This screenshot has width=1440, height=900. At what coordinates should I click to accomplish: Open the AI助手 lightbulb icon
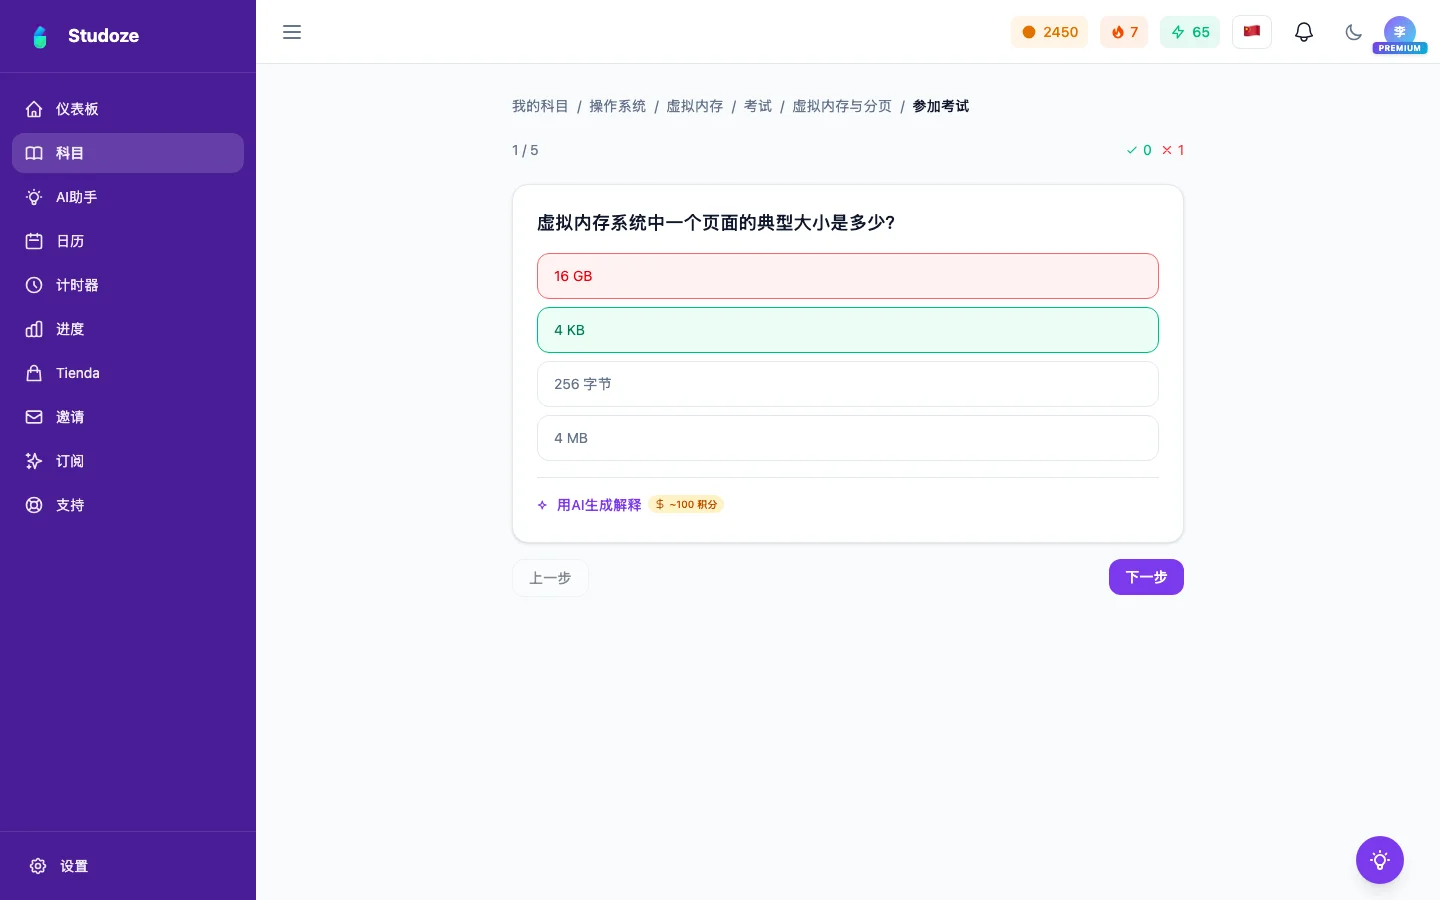(34, 197)
